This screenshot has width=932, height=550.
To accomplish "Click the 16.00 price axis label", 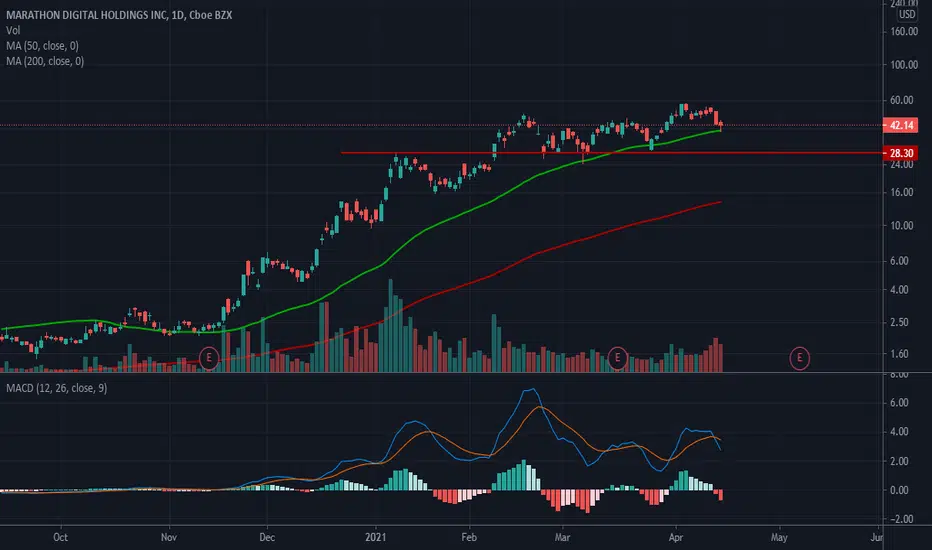I will pos(902,193).
